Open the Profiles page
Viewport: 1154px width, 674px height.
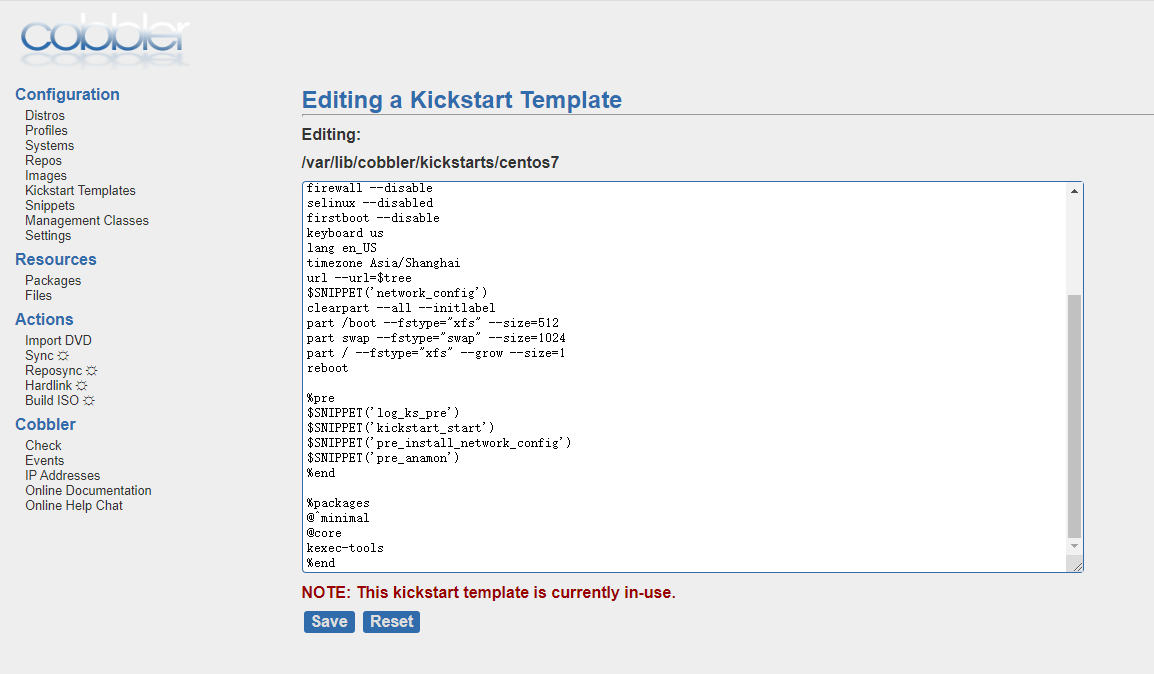(x=46, y=130)
